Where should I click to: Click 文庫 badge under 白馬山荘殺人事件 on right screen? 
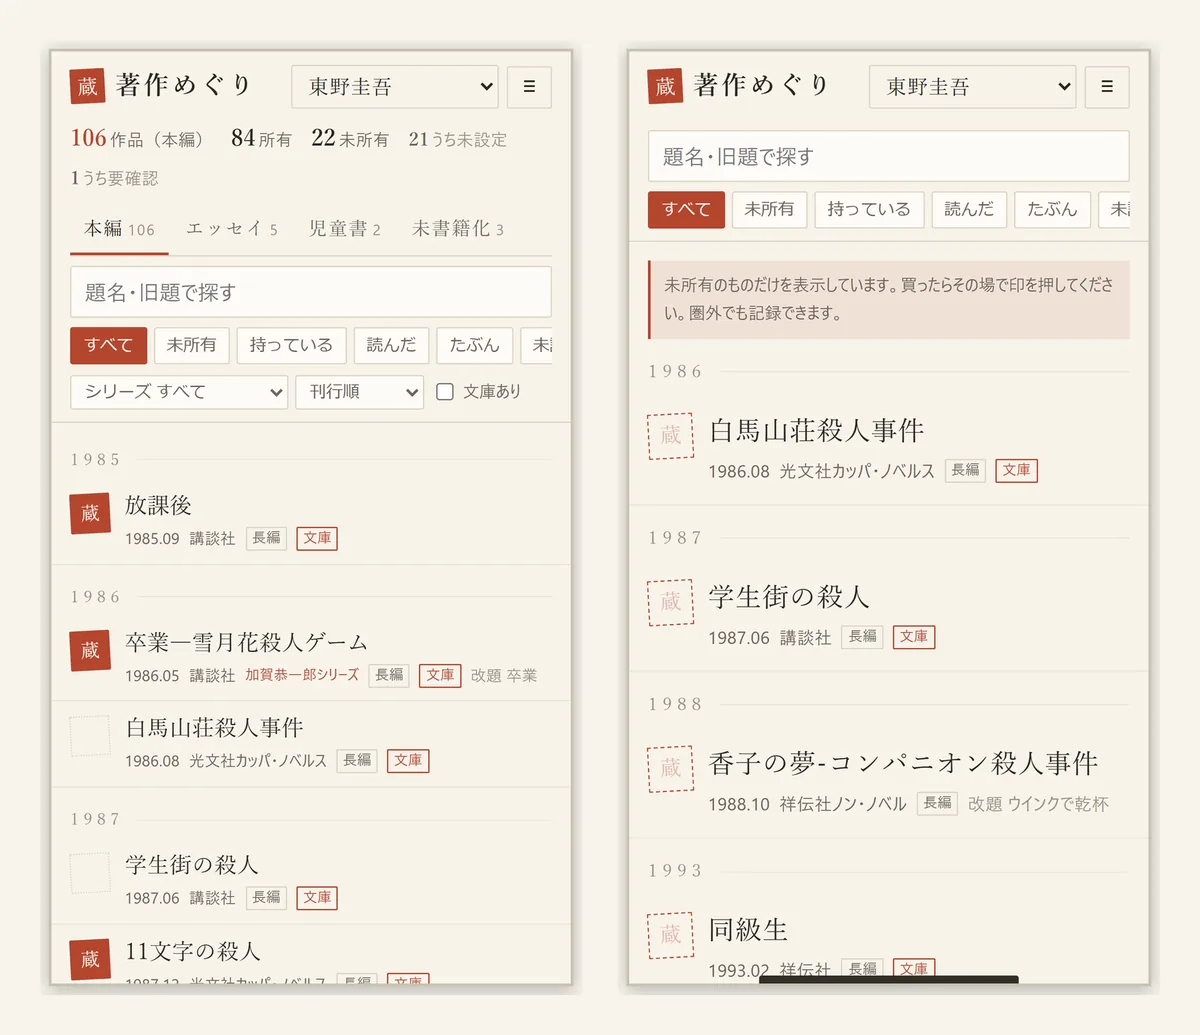click(1016, 470)
